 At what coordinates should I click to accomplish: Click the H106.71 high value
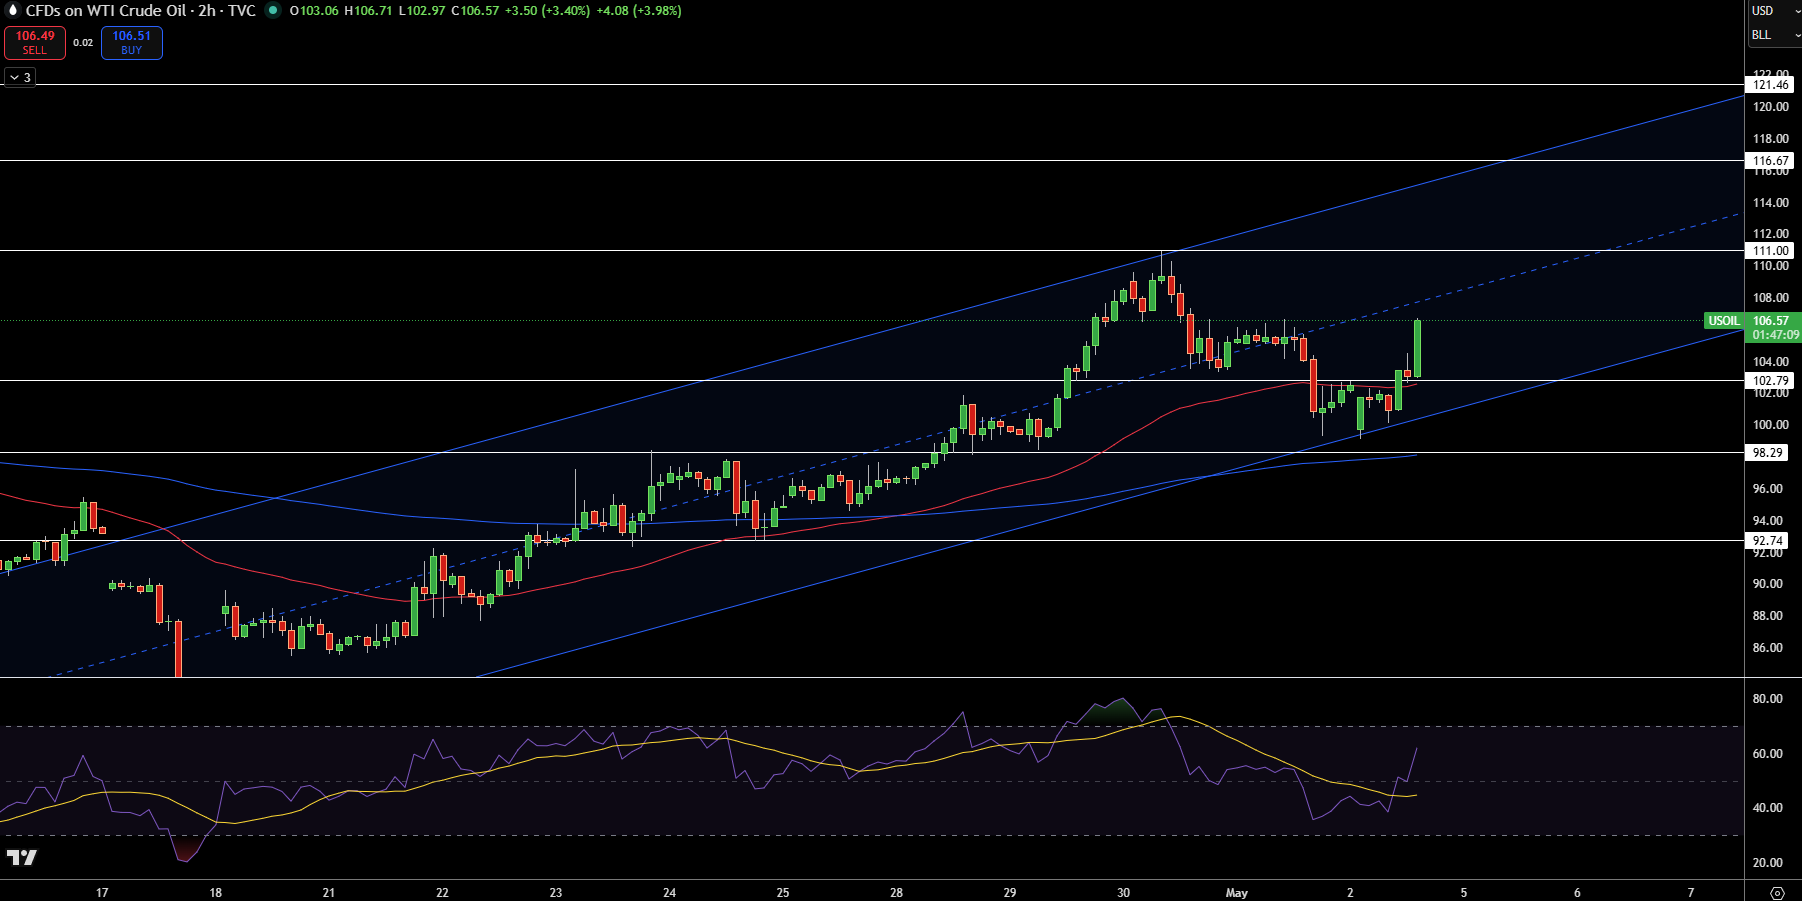point(368,11)
